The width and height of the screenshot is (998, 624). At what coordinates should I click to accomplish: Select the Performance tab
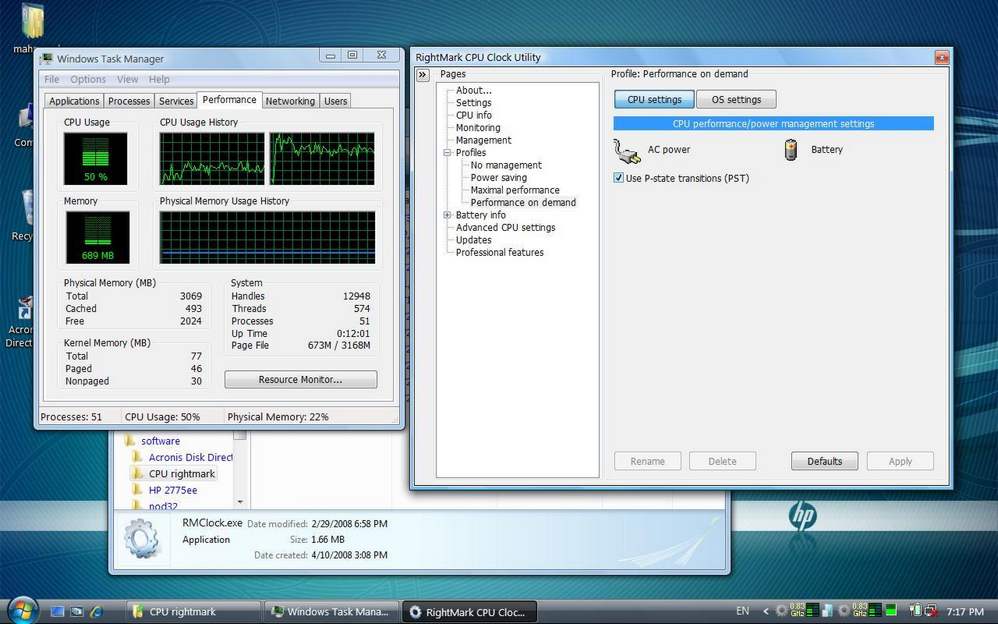tap(229, 100)
